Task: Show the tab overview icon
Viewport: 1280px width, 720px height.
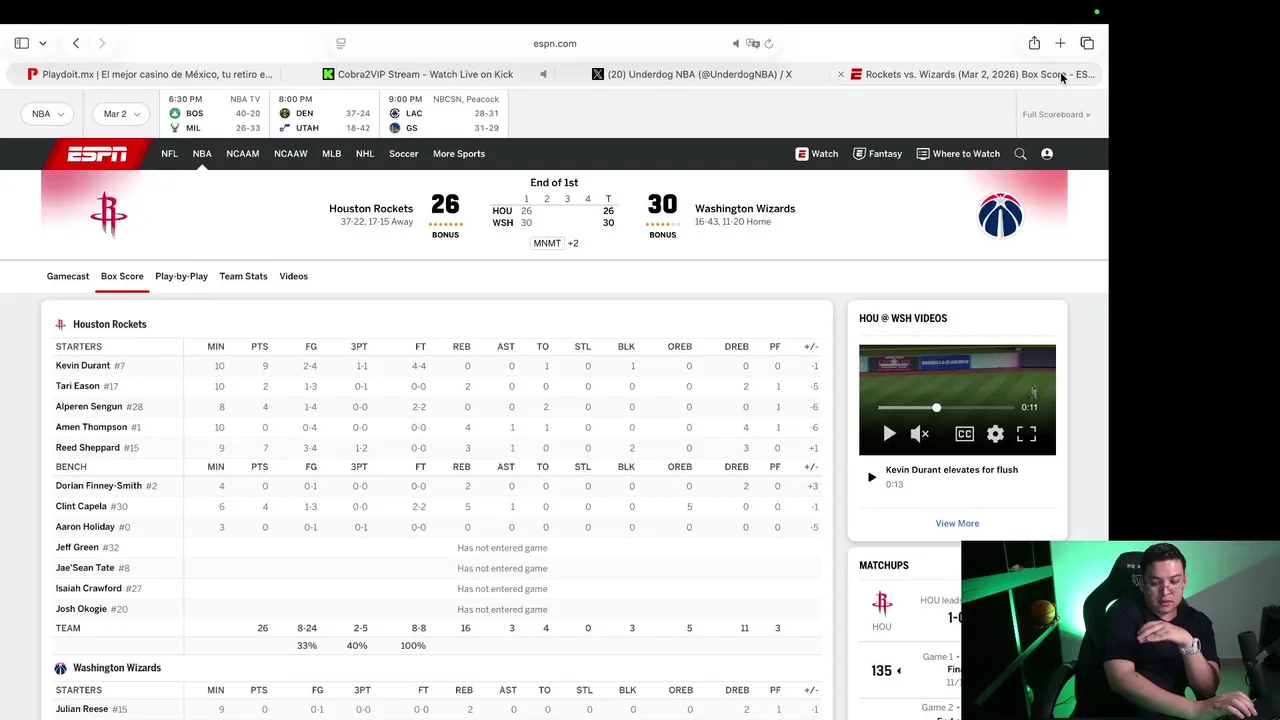Action: coord(1087,43)
